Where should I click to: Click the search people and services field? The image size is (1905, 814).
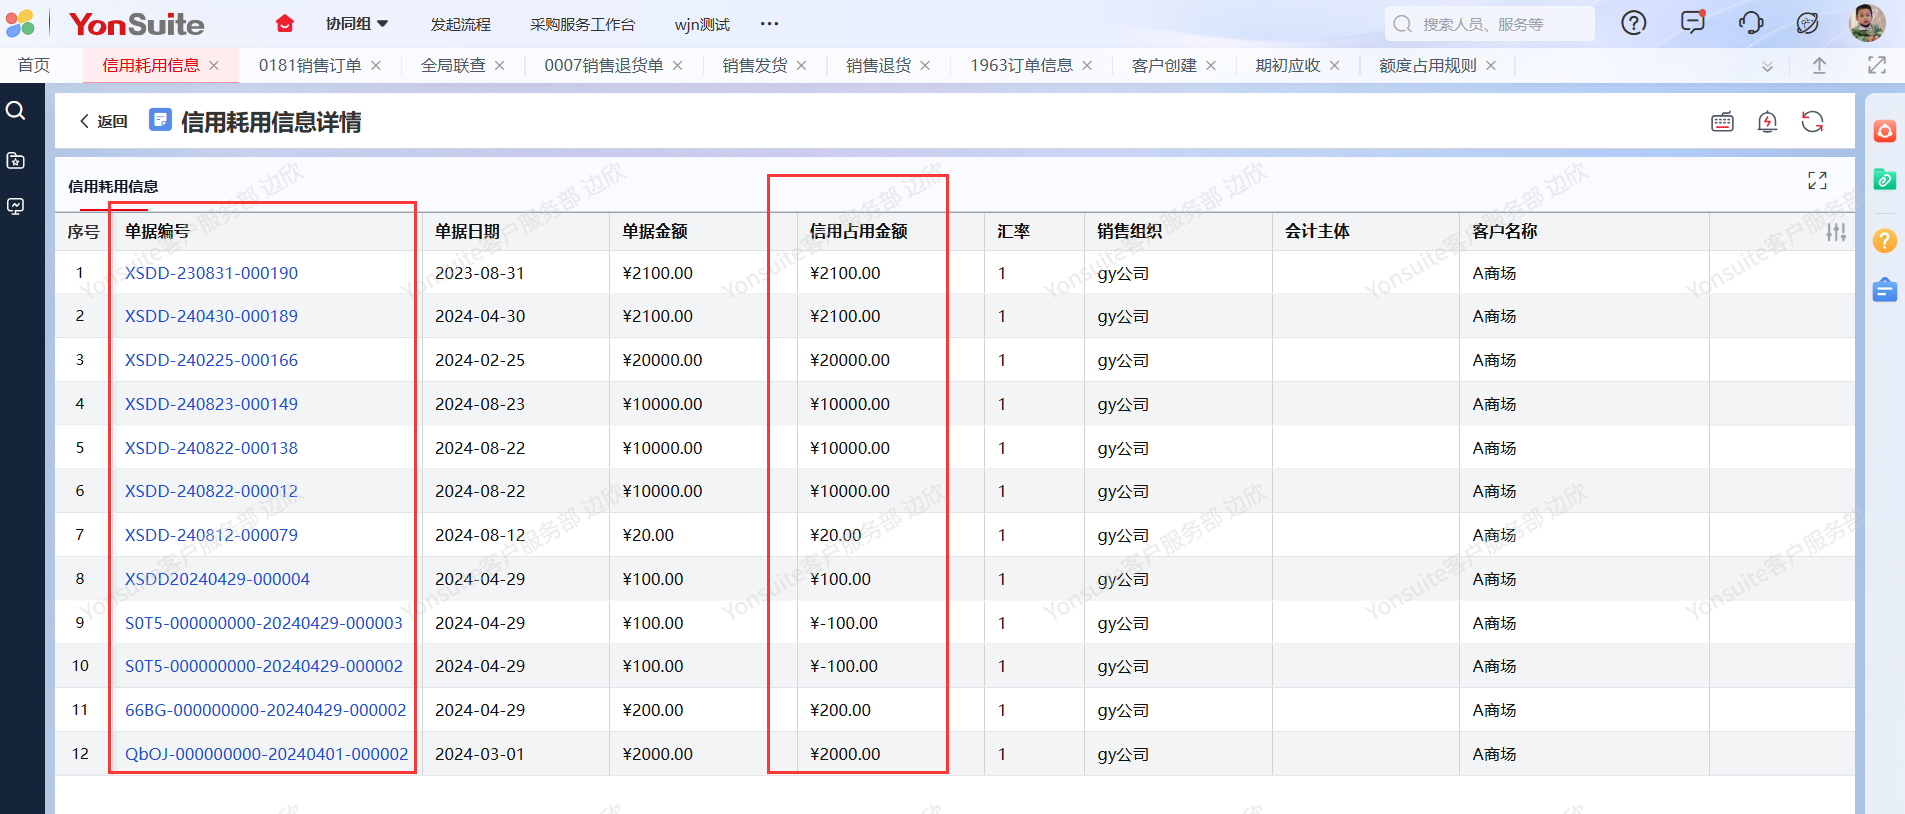(1490, 24)
